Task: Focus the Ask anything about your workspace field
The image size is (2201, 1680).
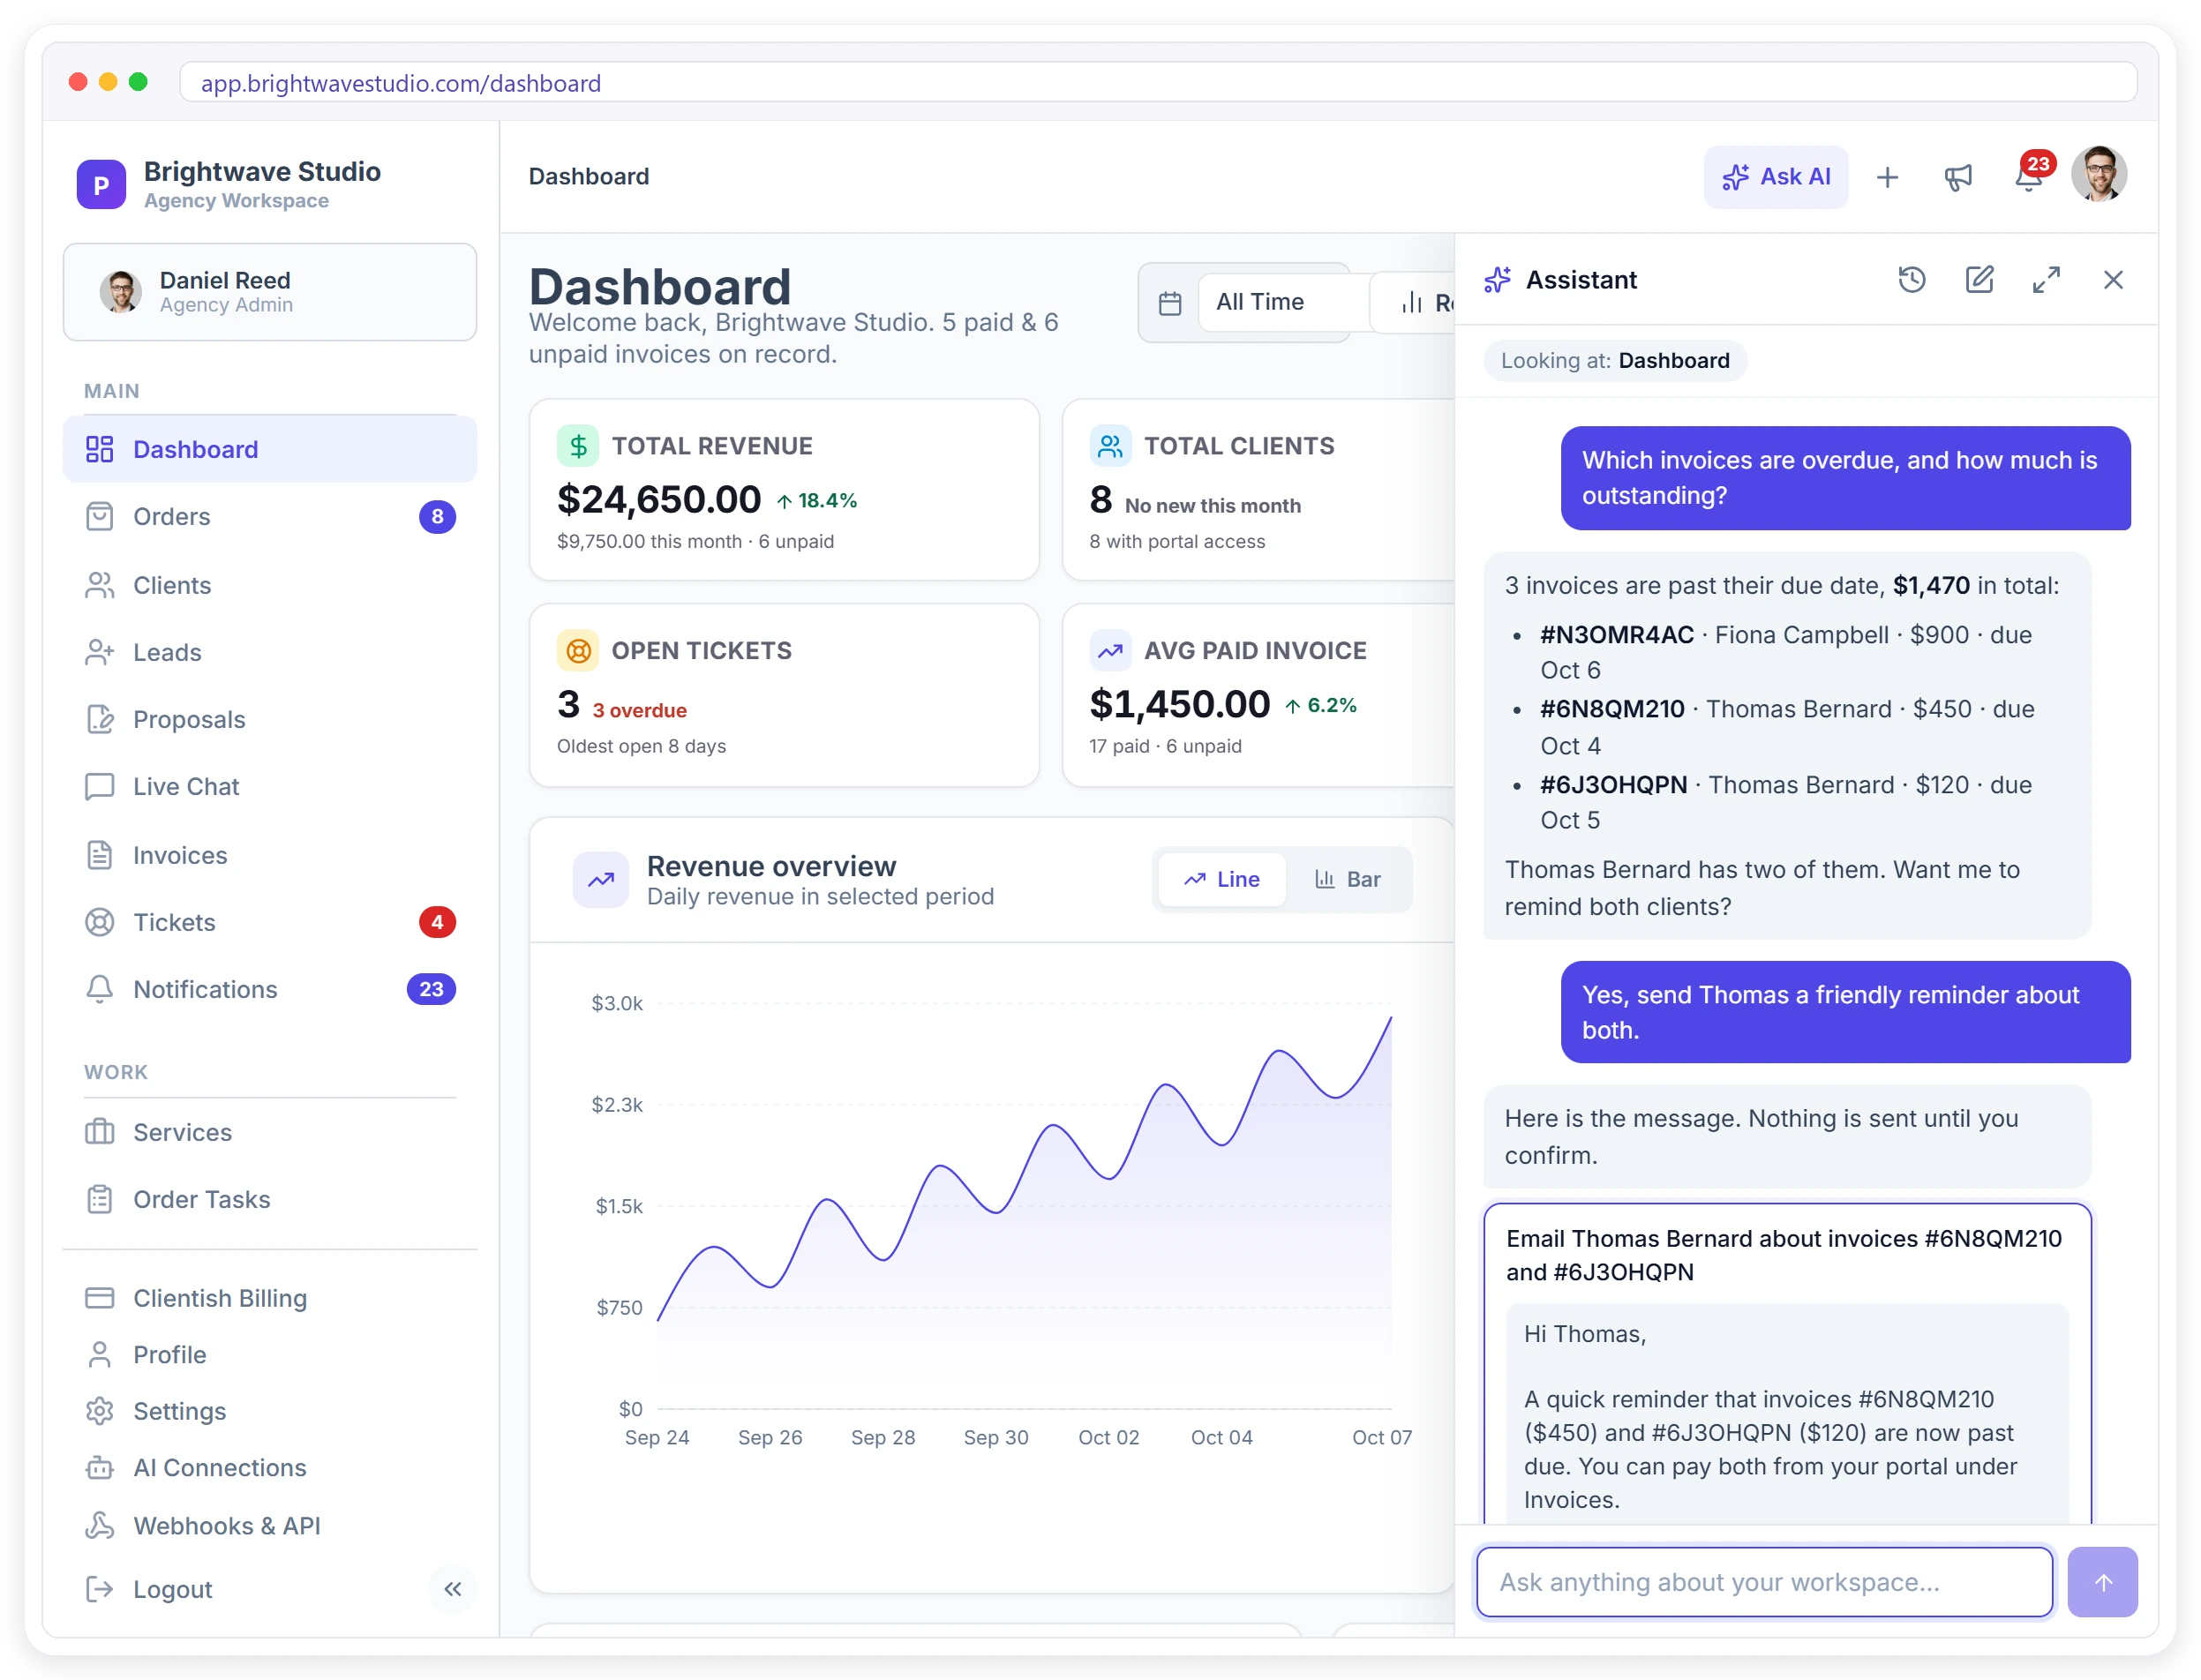Action: tap(1763, 1582)
